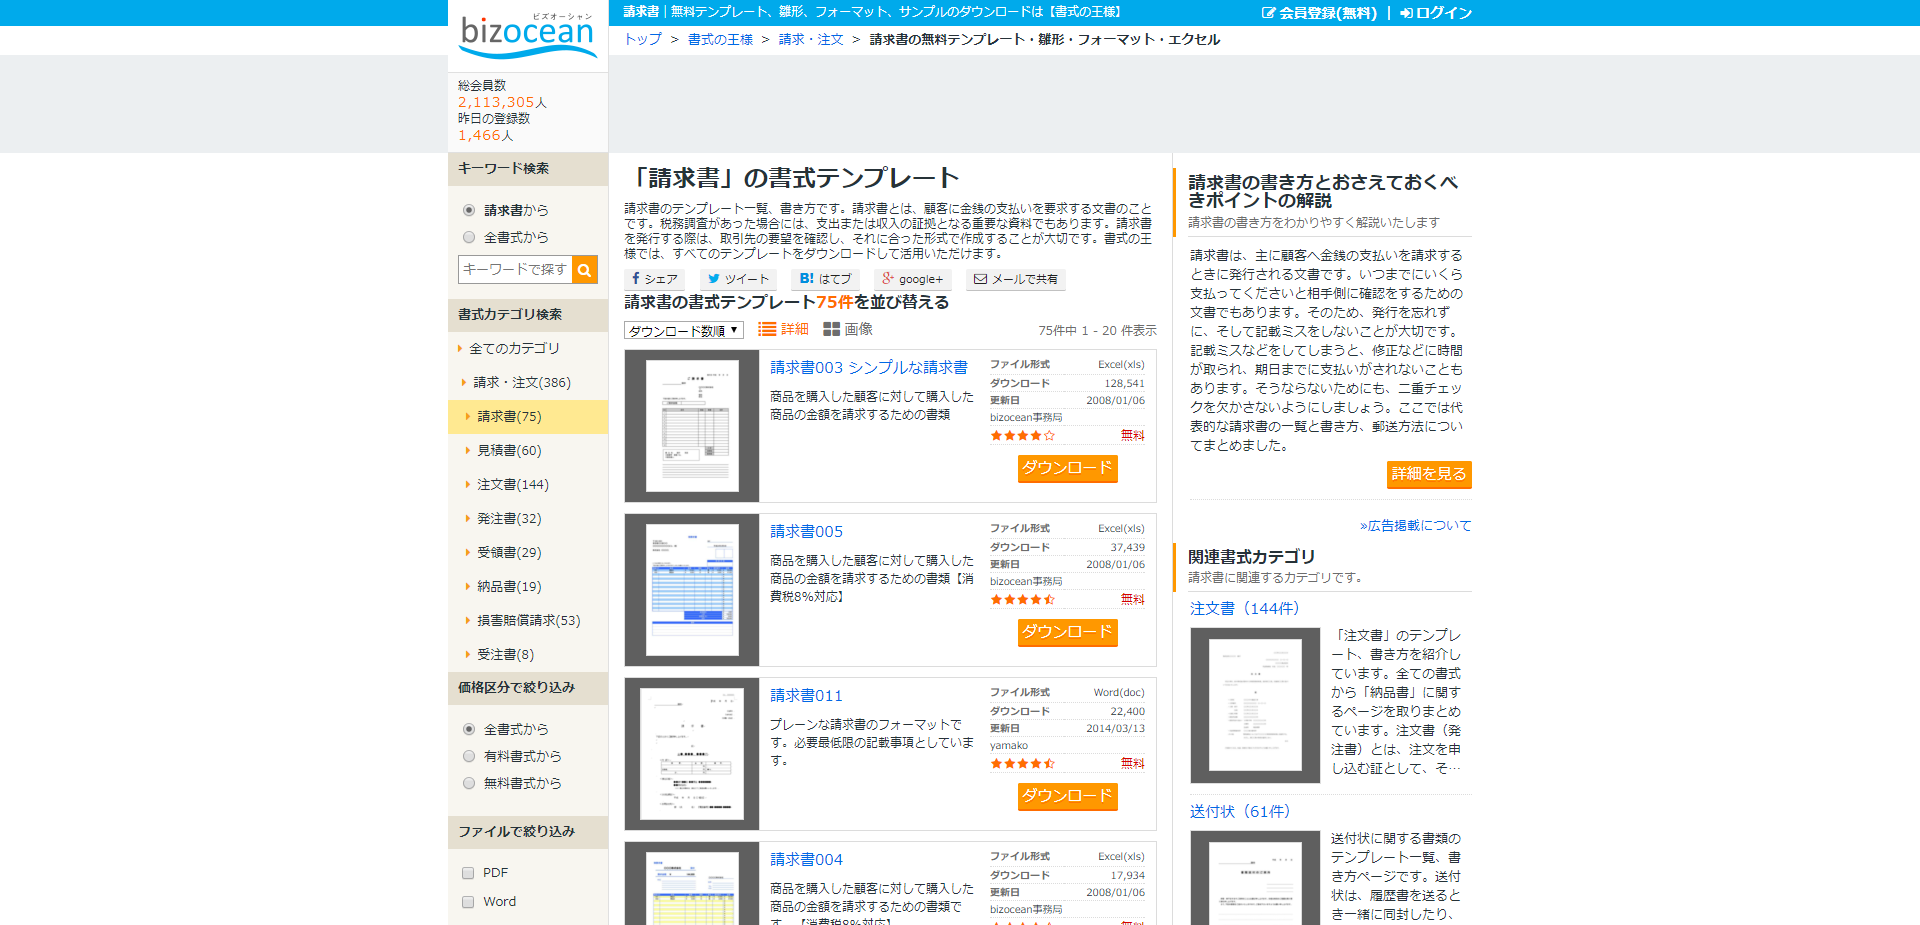This screenshot has width=1920, height=925.
Task: Select the 請求書から search scope radio button
Action: pyautogui.click(x=468, y=210)
